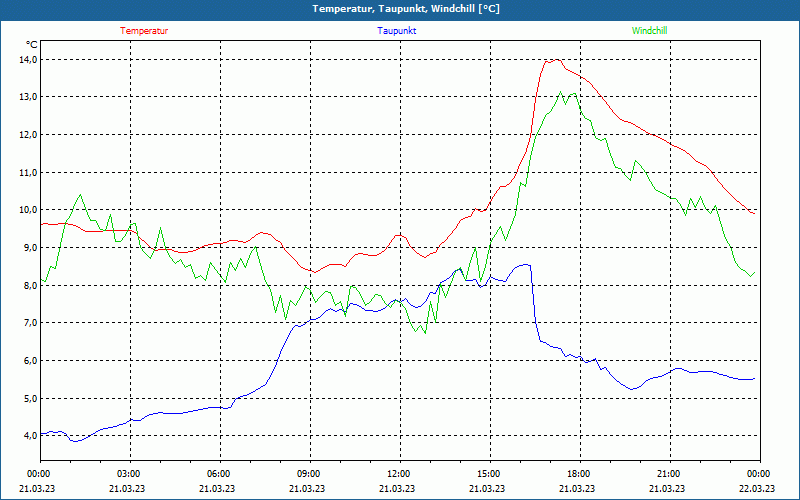
Task: Click the blue dew point line's sharp drop after 15:00
Action: pos(535,304)
